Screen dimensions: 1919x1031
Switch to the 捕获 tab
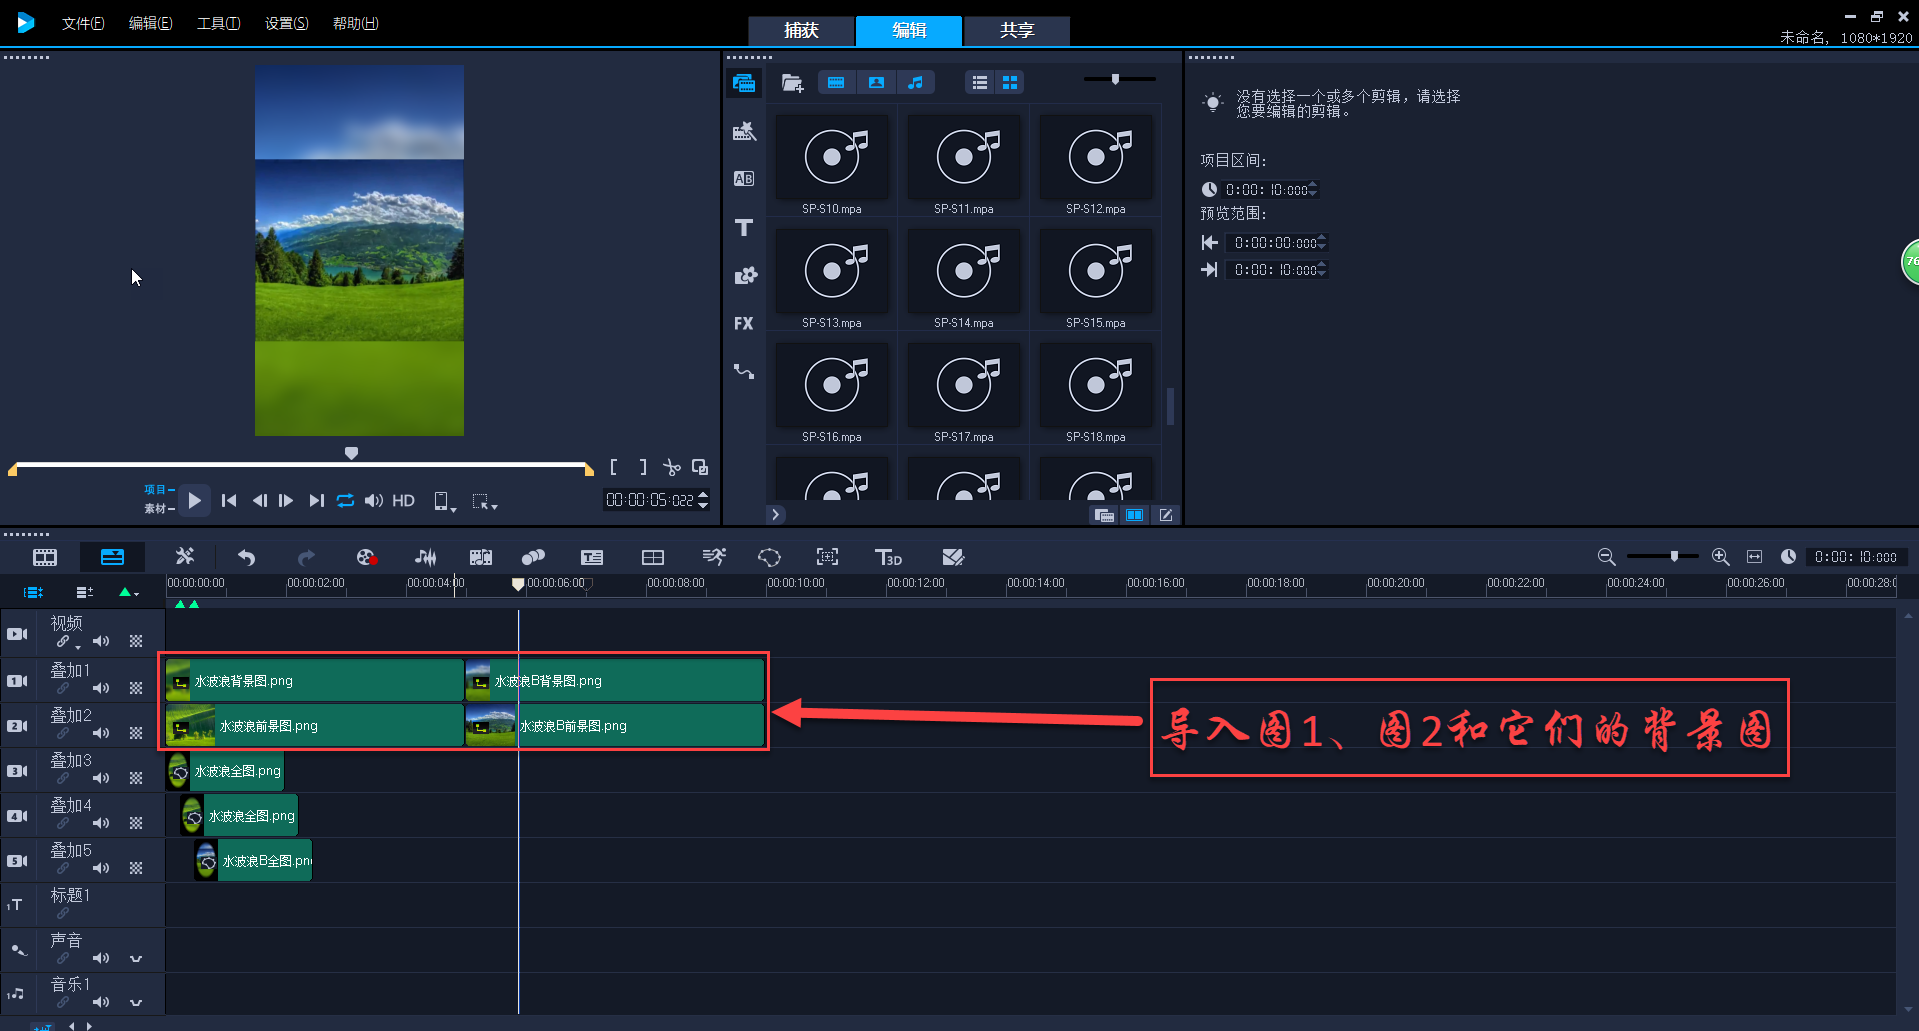click(x=801, y=30)
